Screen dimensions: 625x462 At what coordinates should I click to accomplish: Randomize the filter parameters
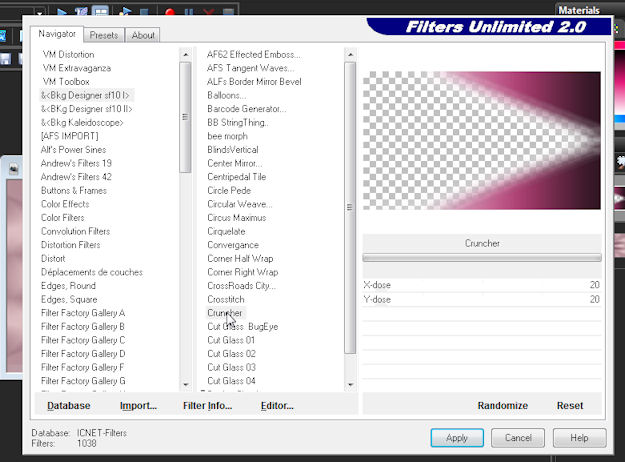(503, 405)
